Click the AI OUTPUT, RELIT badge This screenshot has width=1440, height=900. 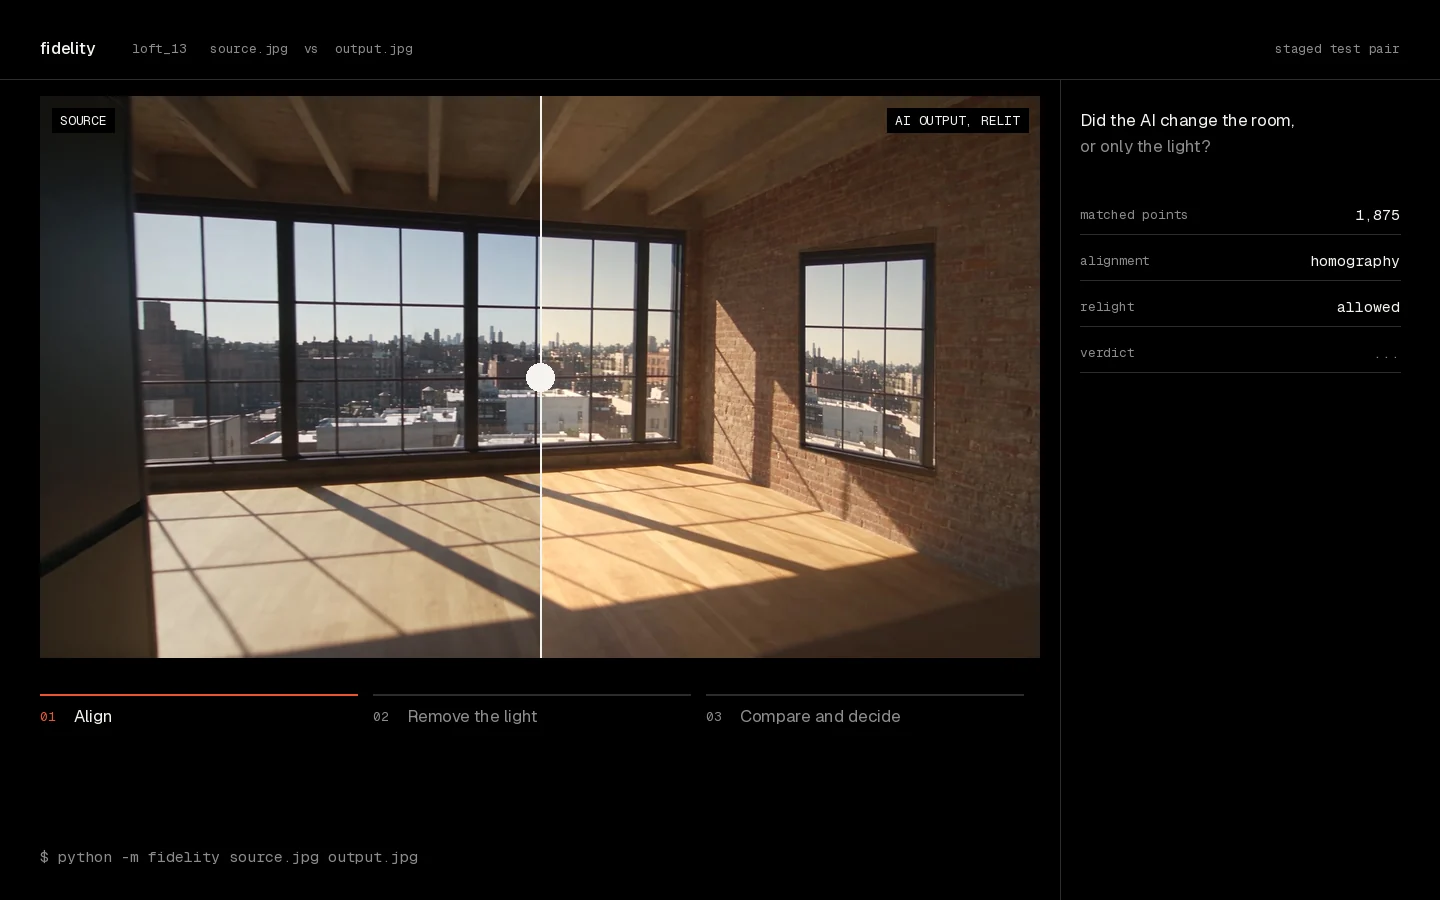pyautogui.click(x=957, y=121)
